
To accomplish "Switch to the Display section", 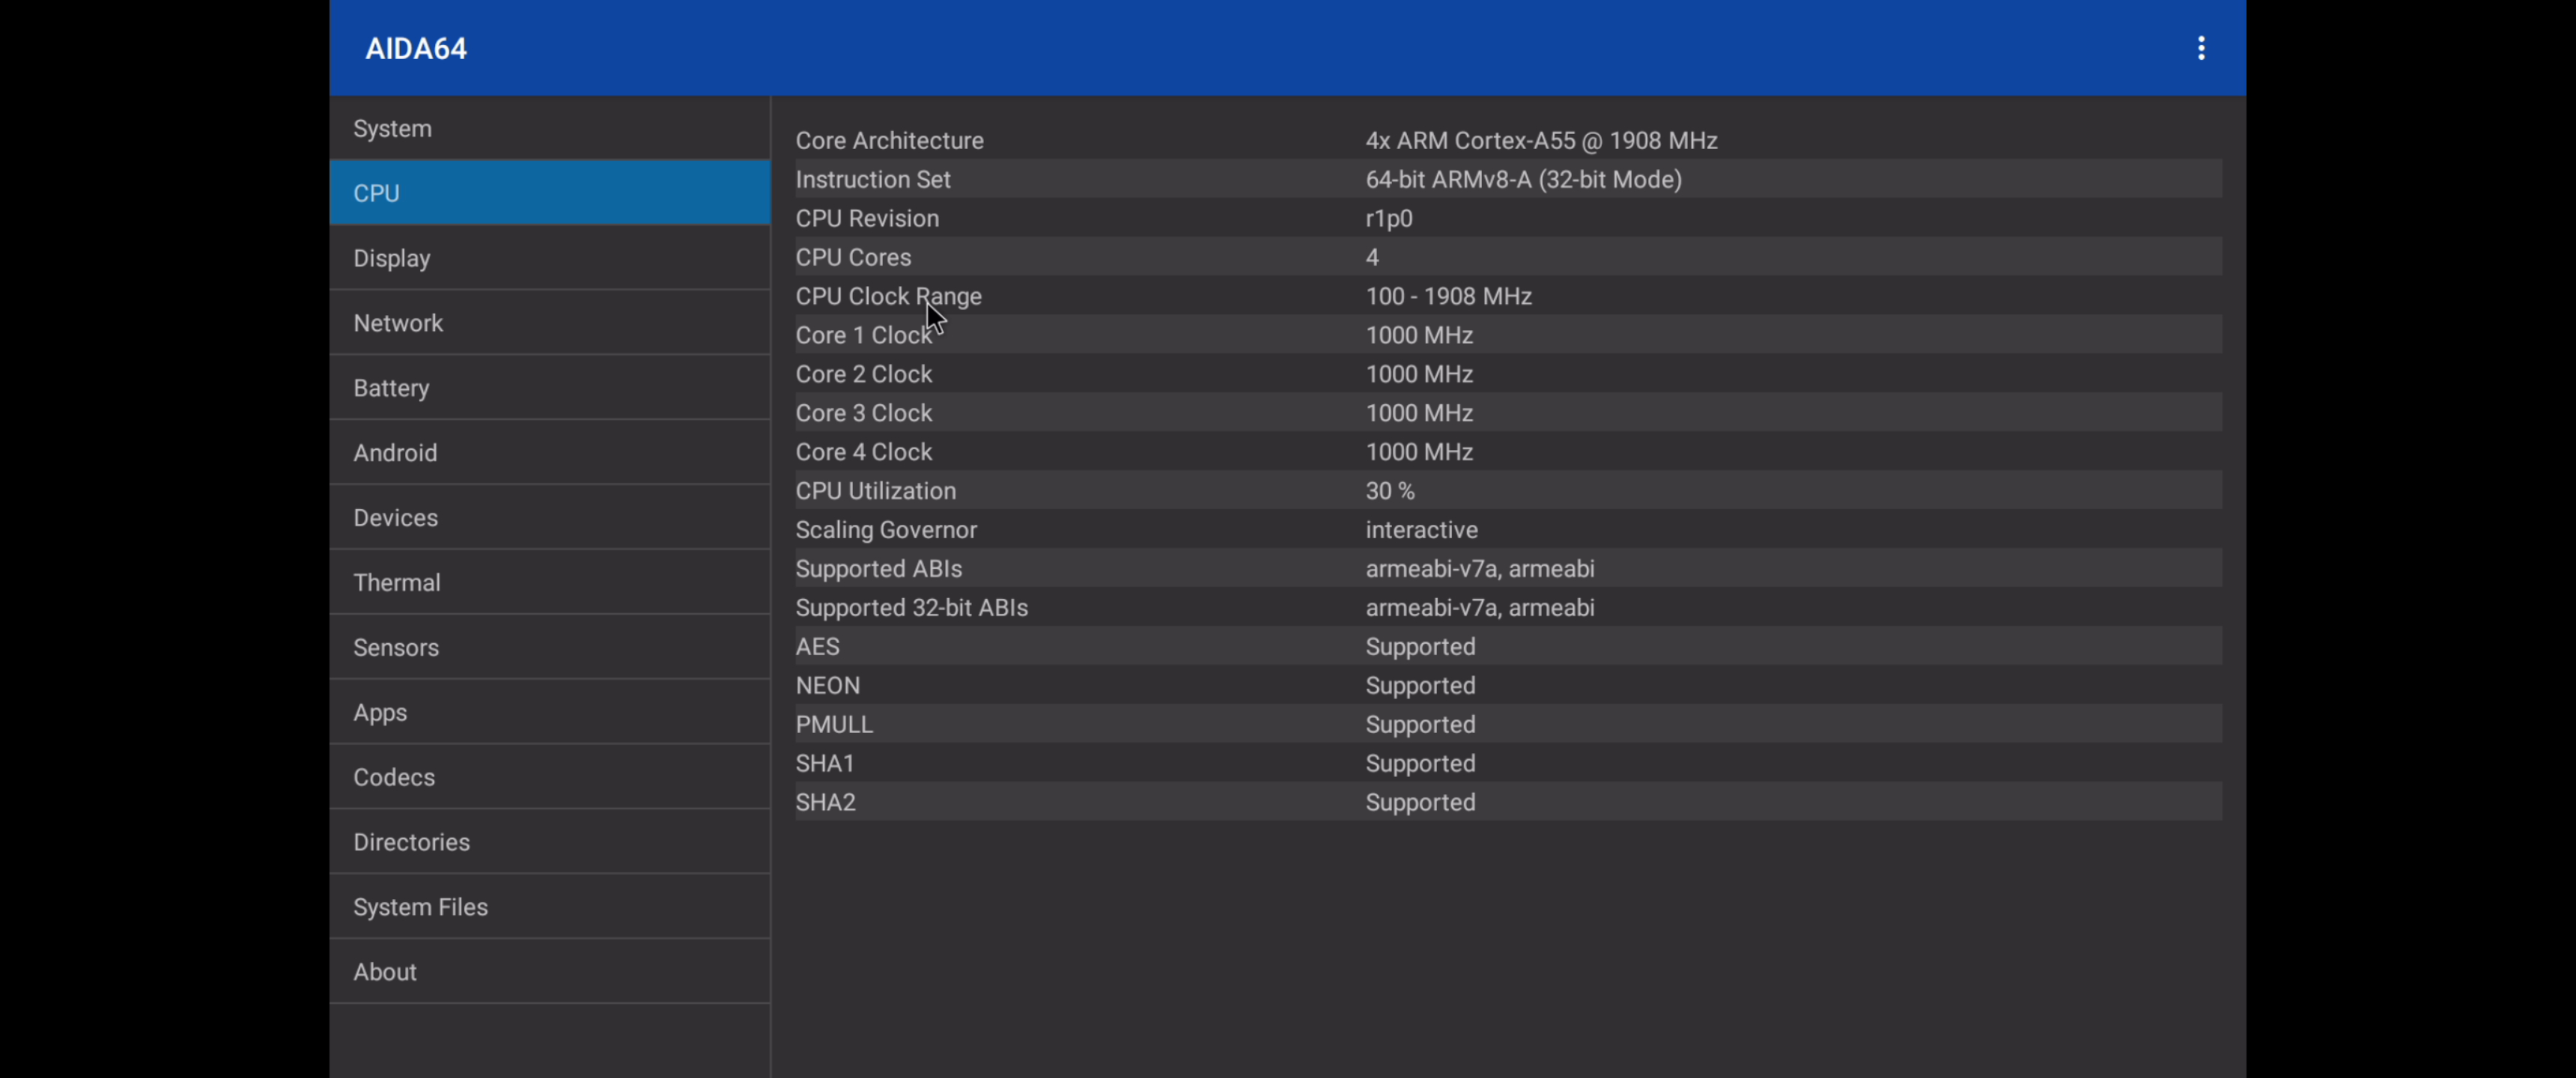I will pyautogui.click(x=549, y=258).
